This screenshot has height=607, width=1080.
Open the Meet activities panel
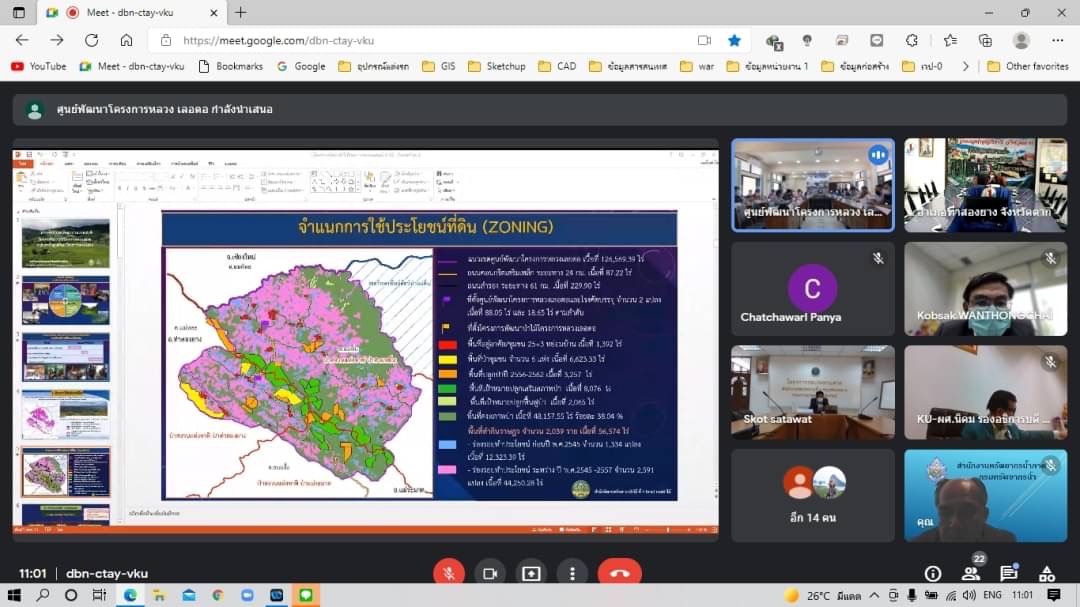(1047, 573)
